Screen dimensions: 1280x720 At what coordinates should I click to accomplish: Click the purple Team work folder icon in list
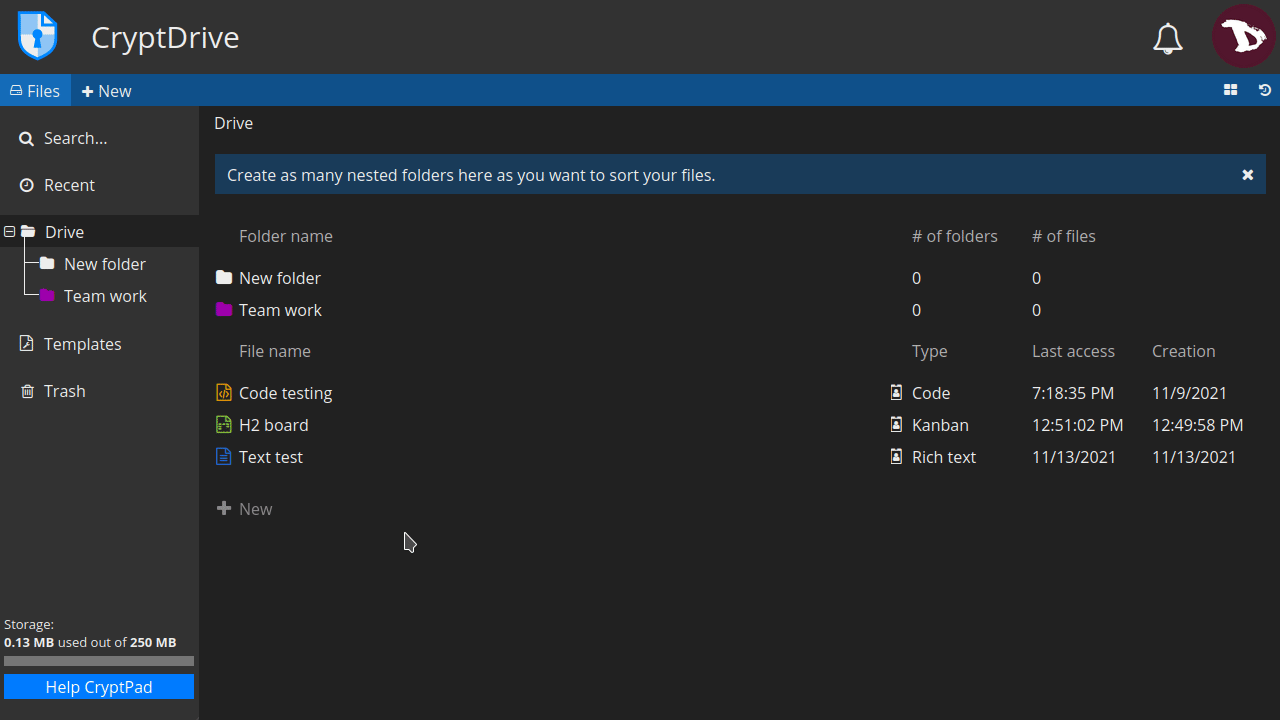pyautogui.click(x=224, y=310)
